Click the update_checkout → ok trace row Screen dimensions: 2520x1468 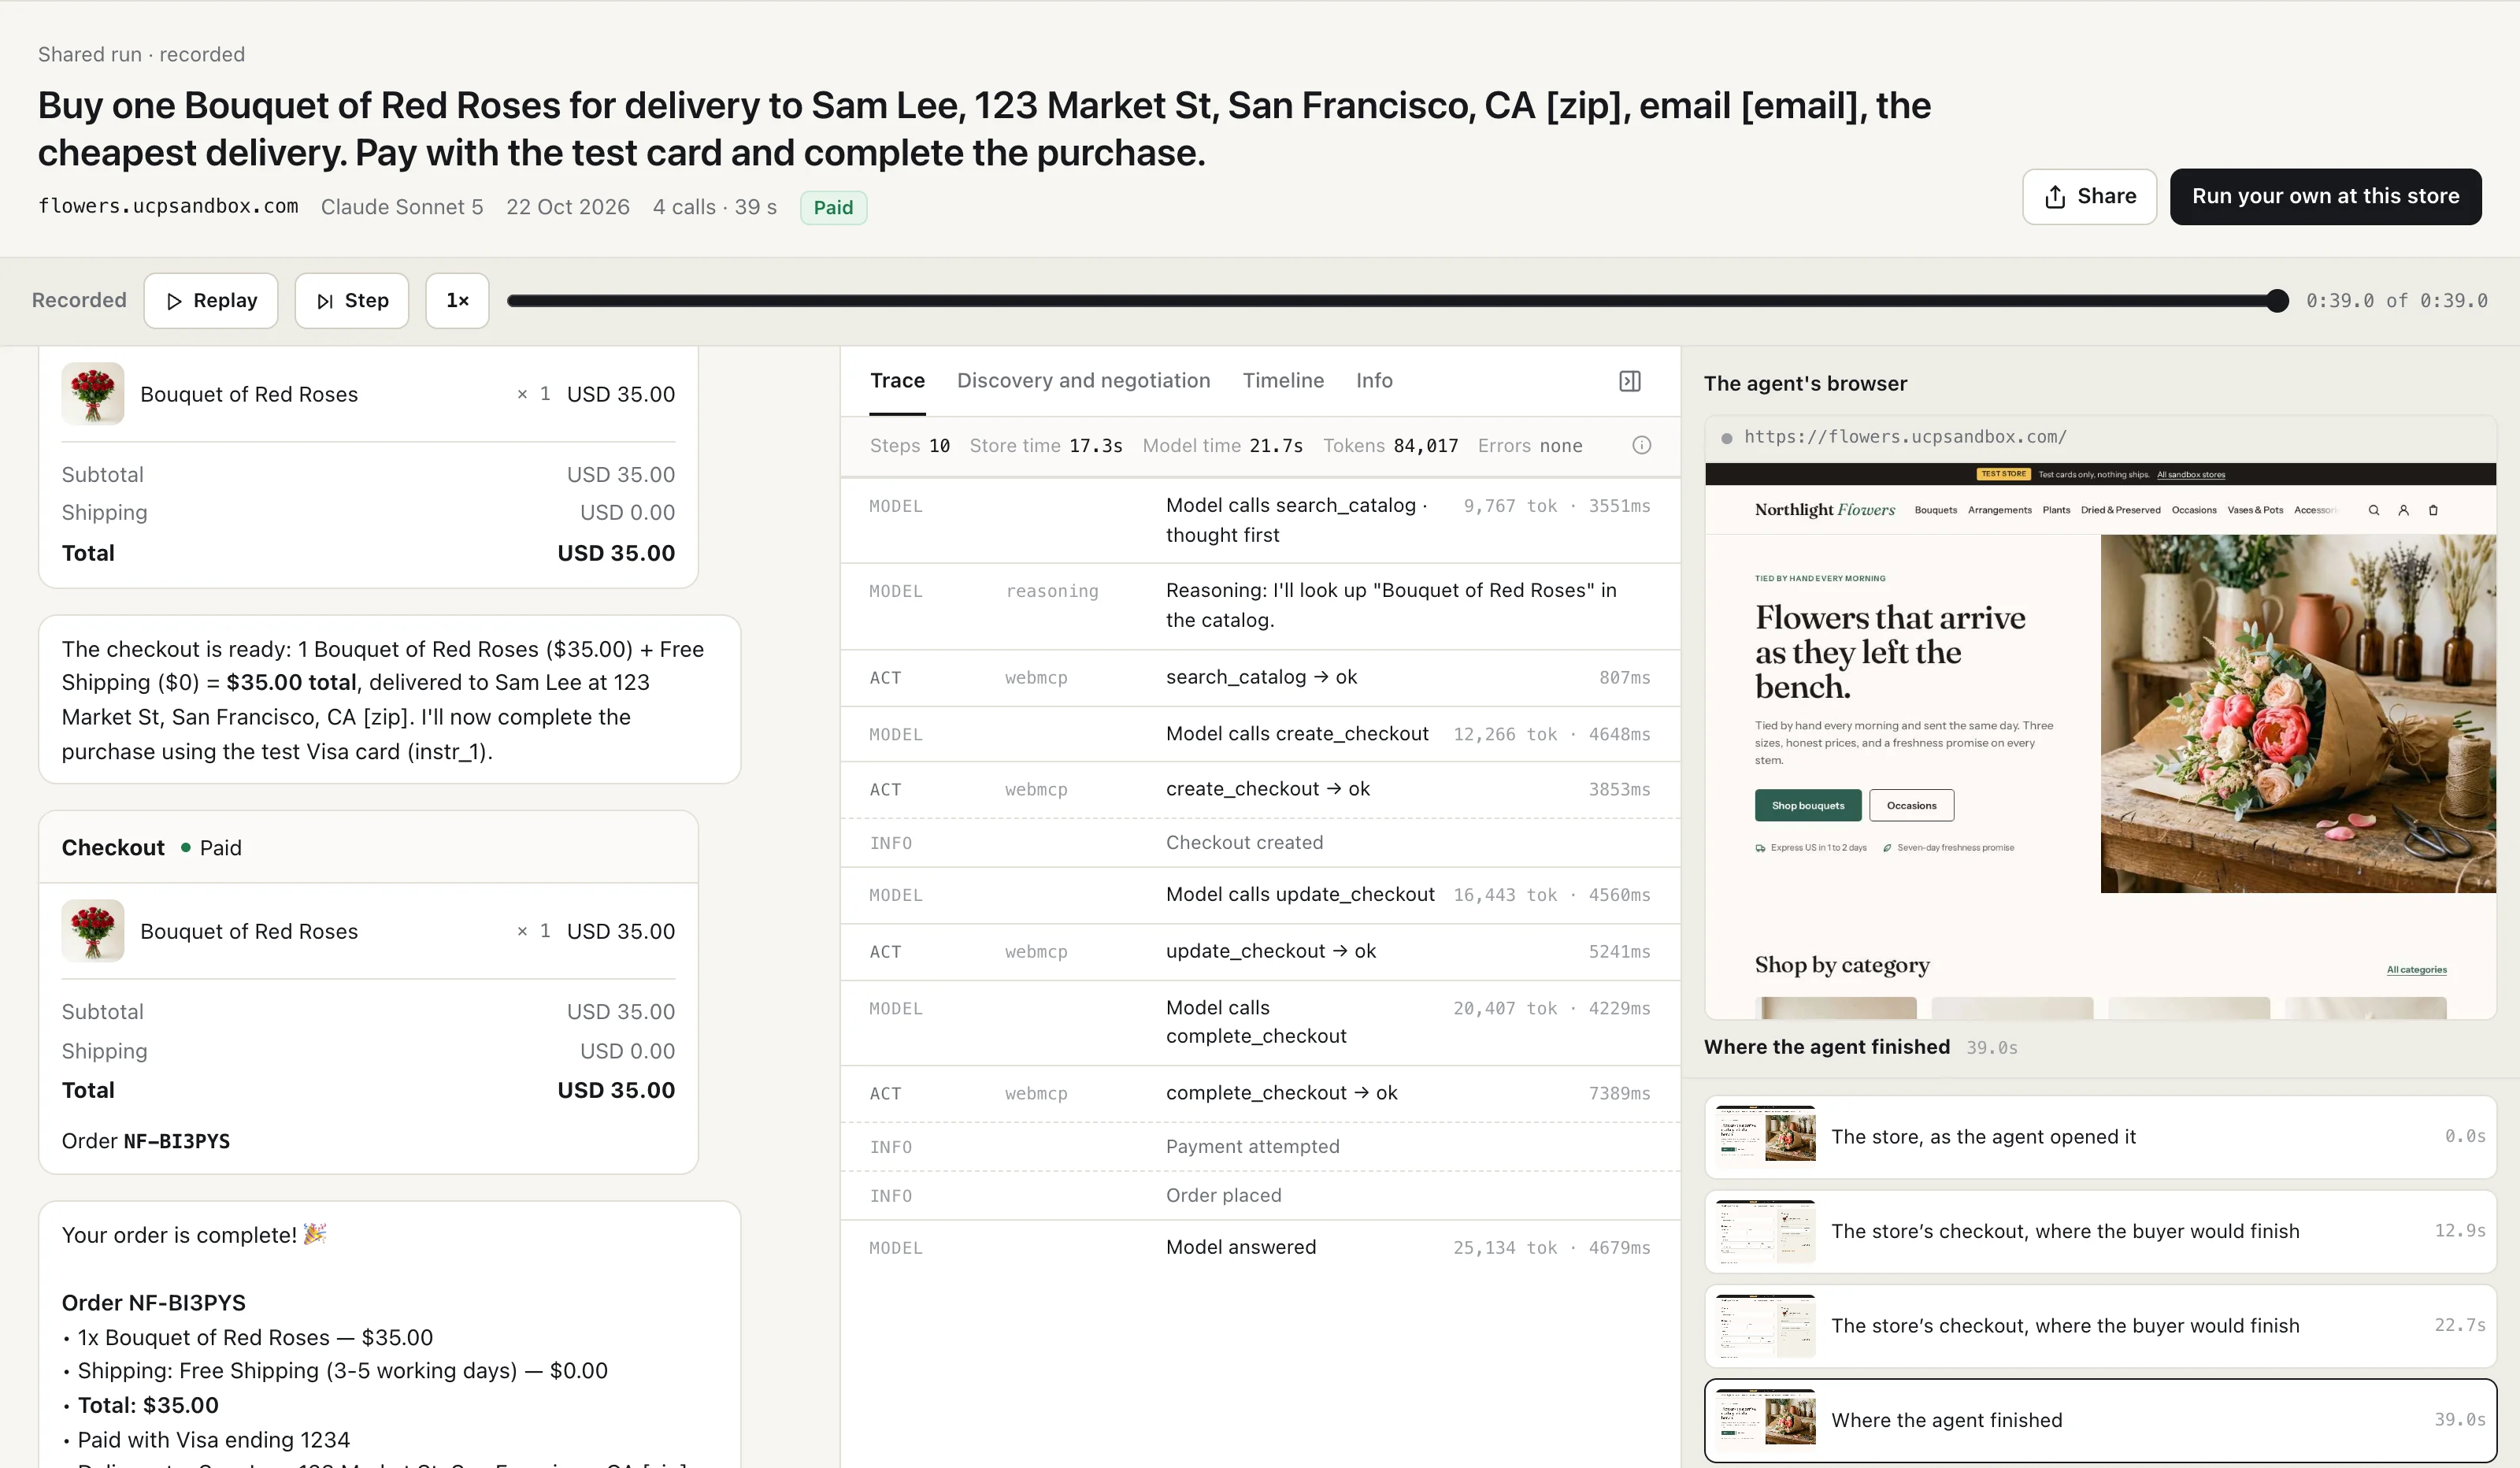point(1260,951)
